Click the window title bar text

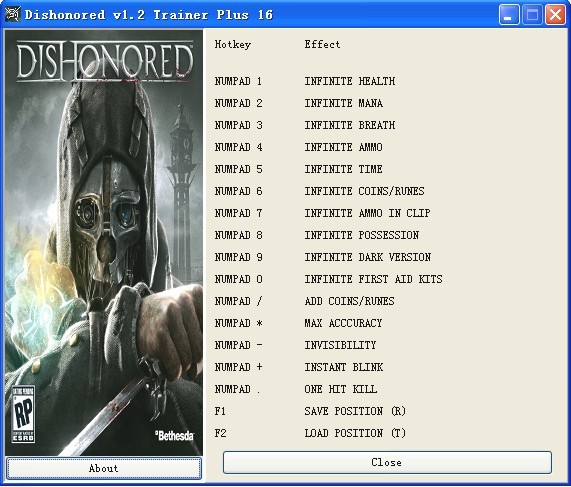point(149,15)
